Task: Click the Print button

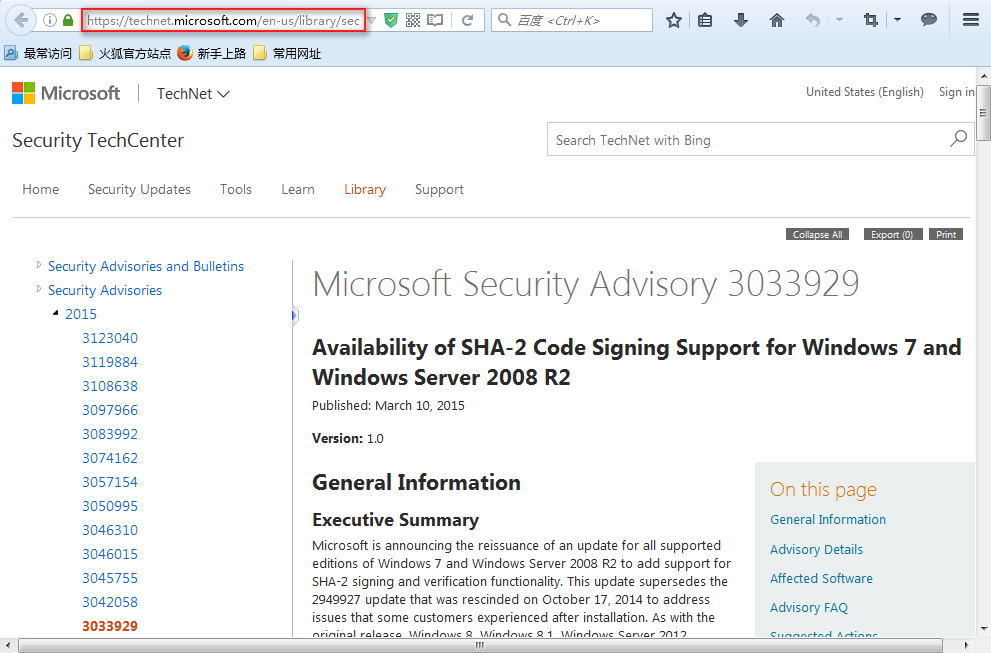Action: coord(946,235)
